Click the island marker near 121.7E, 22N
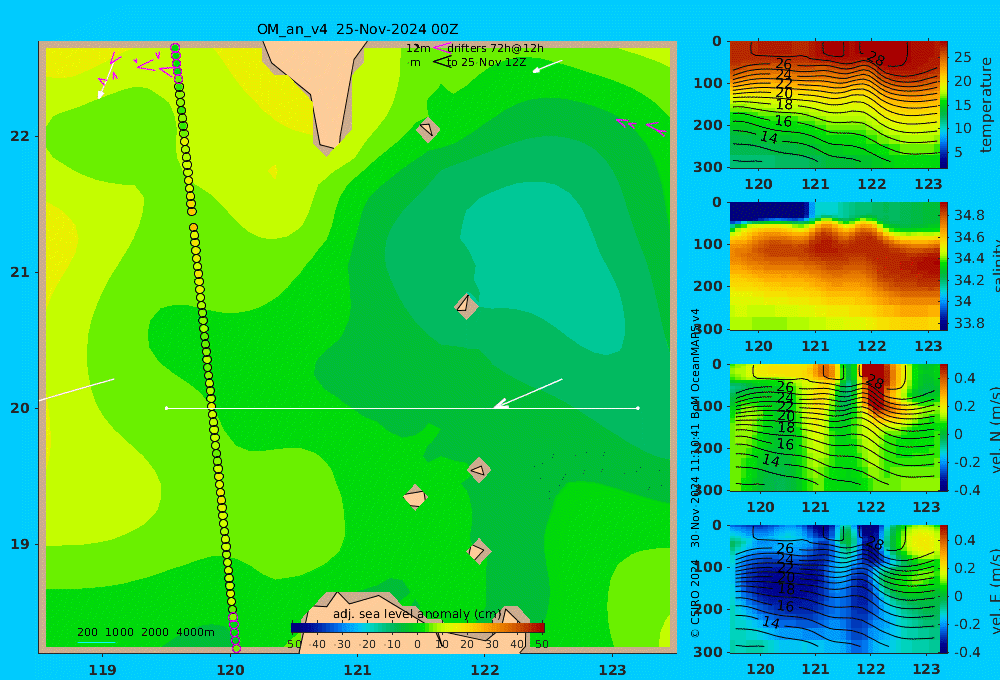The width and height of the screenshot is (1000, 680). [x=428, y=129]
